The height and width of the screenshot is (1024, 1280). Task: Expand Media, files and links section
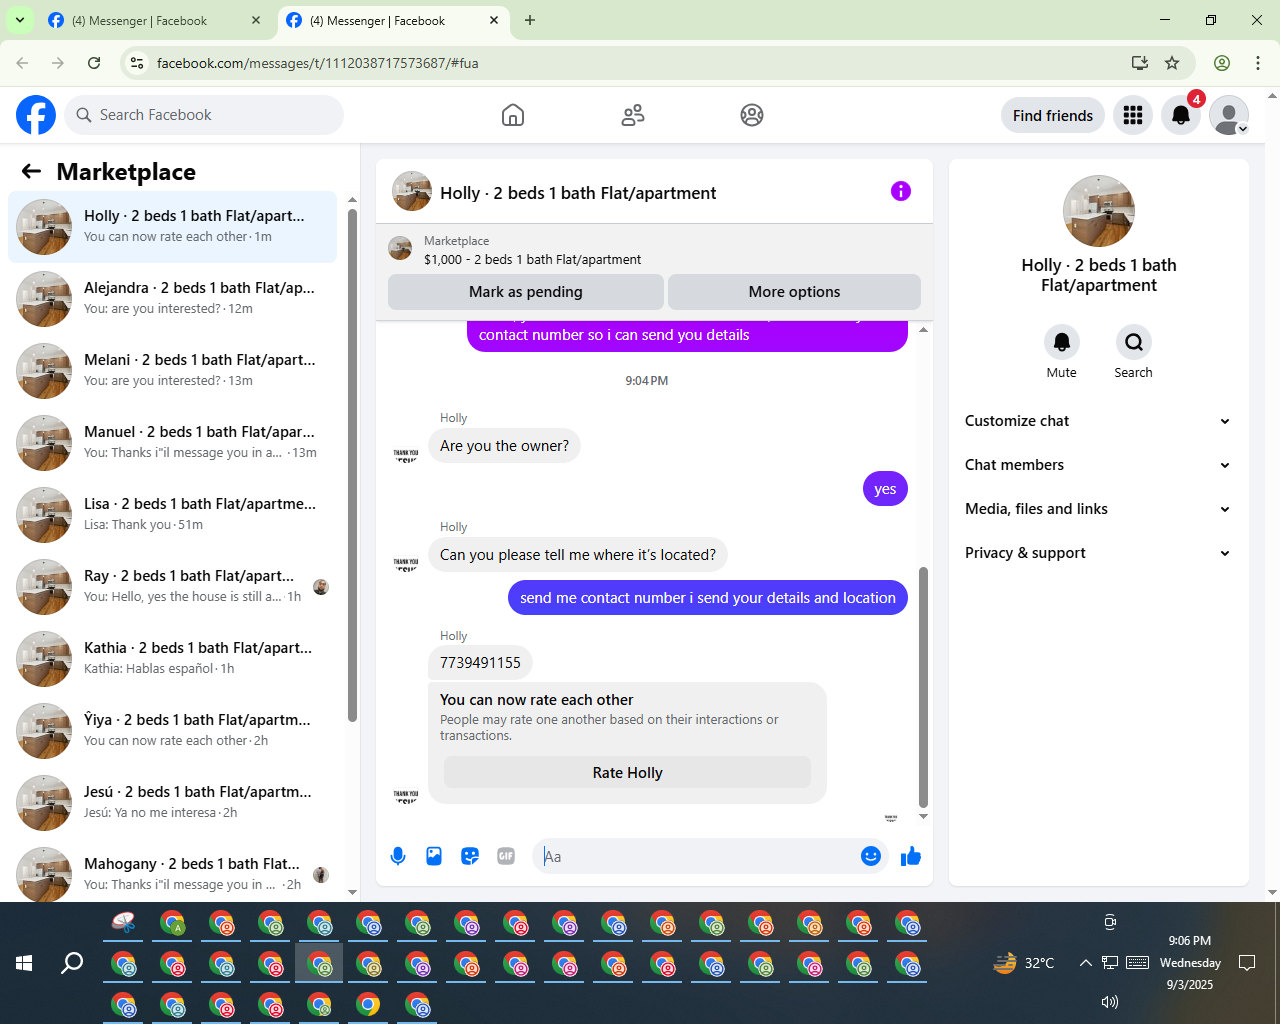(x=1098, y=509)
